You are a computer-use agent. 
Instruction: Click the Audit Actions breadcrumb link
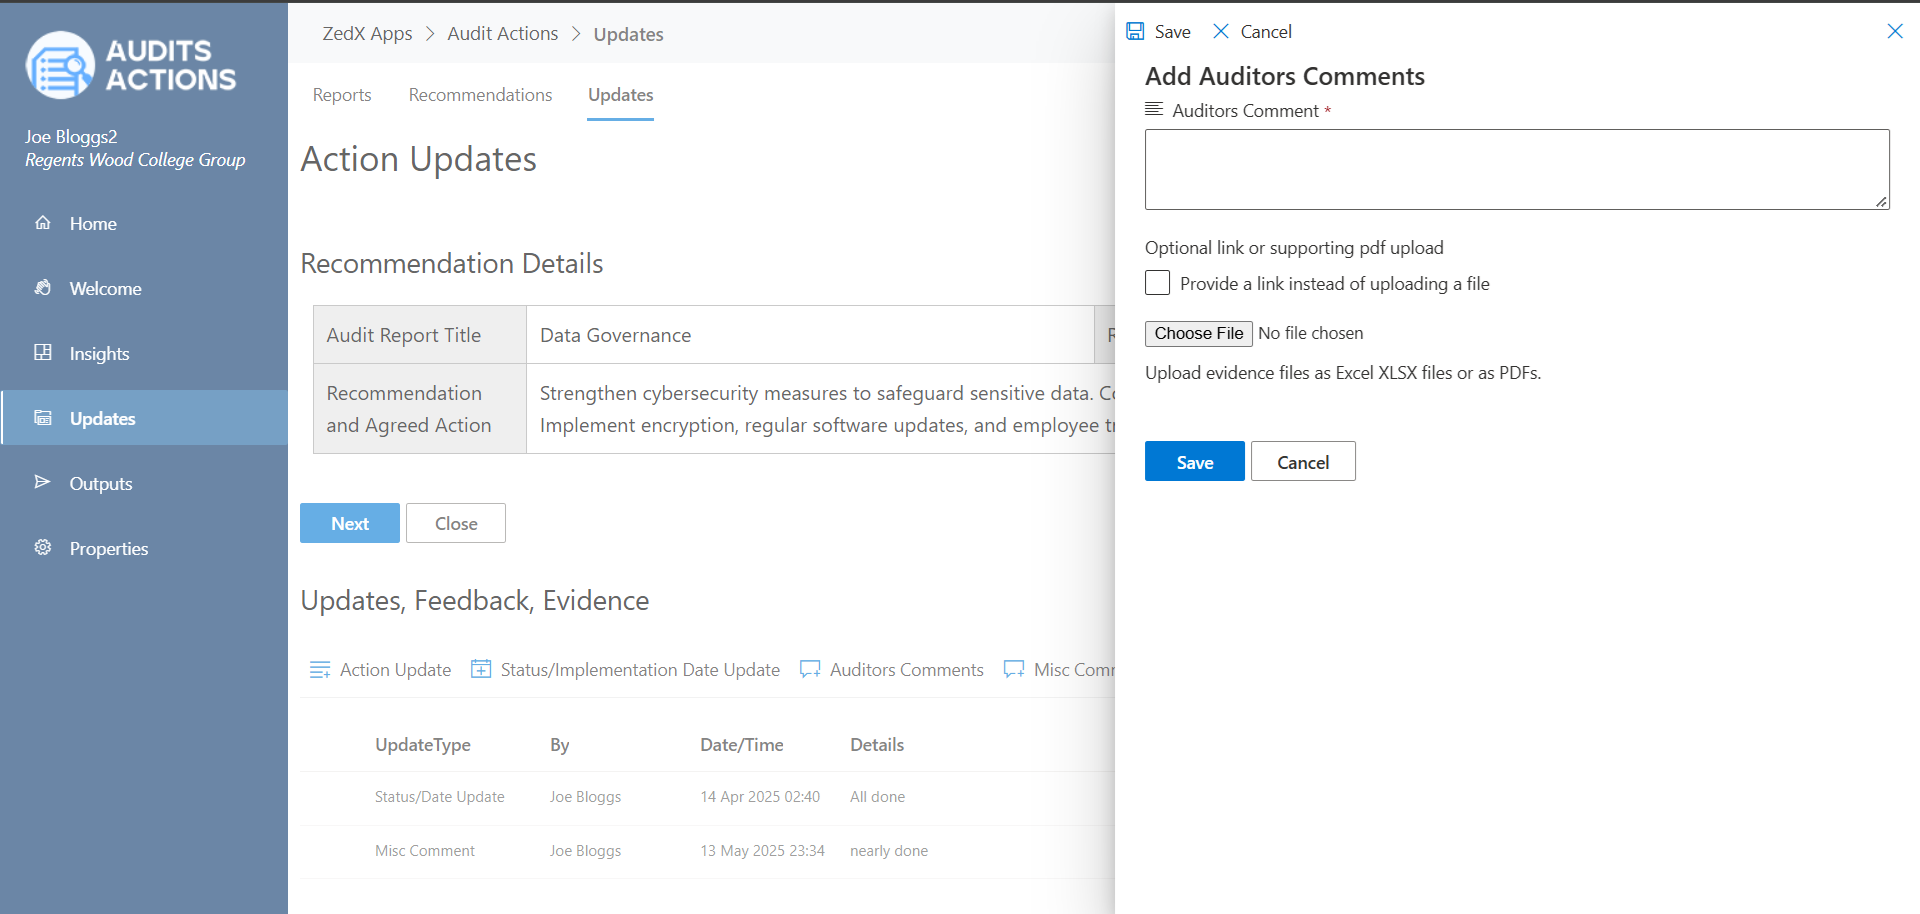pos(503,33)
